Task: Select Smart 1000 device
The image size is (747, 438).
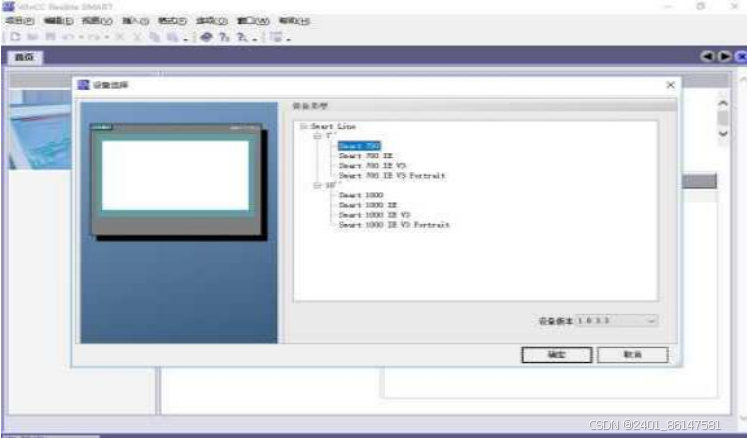Action: click(x=361, y=195)
